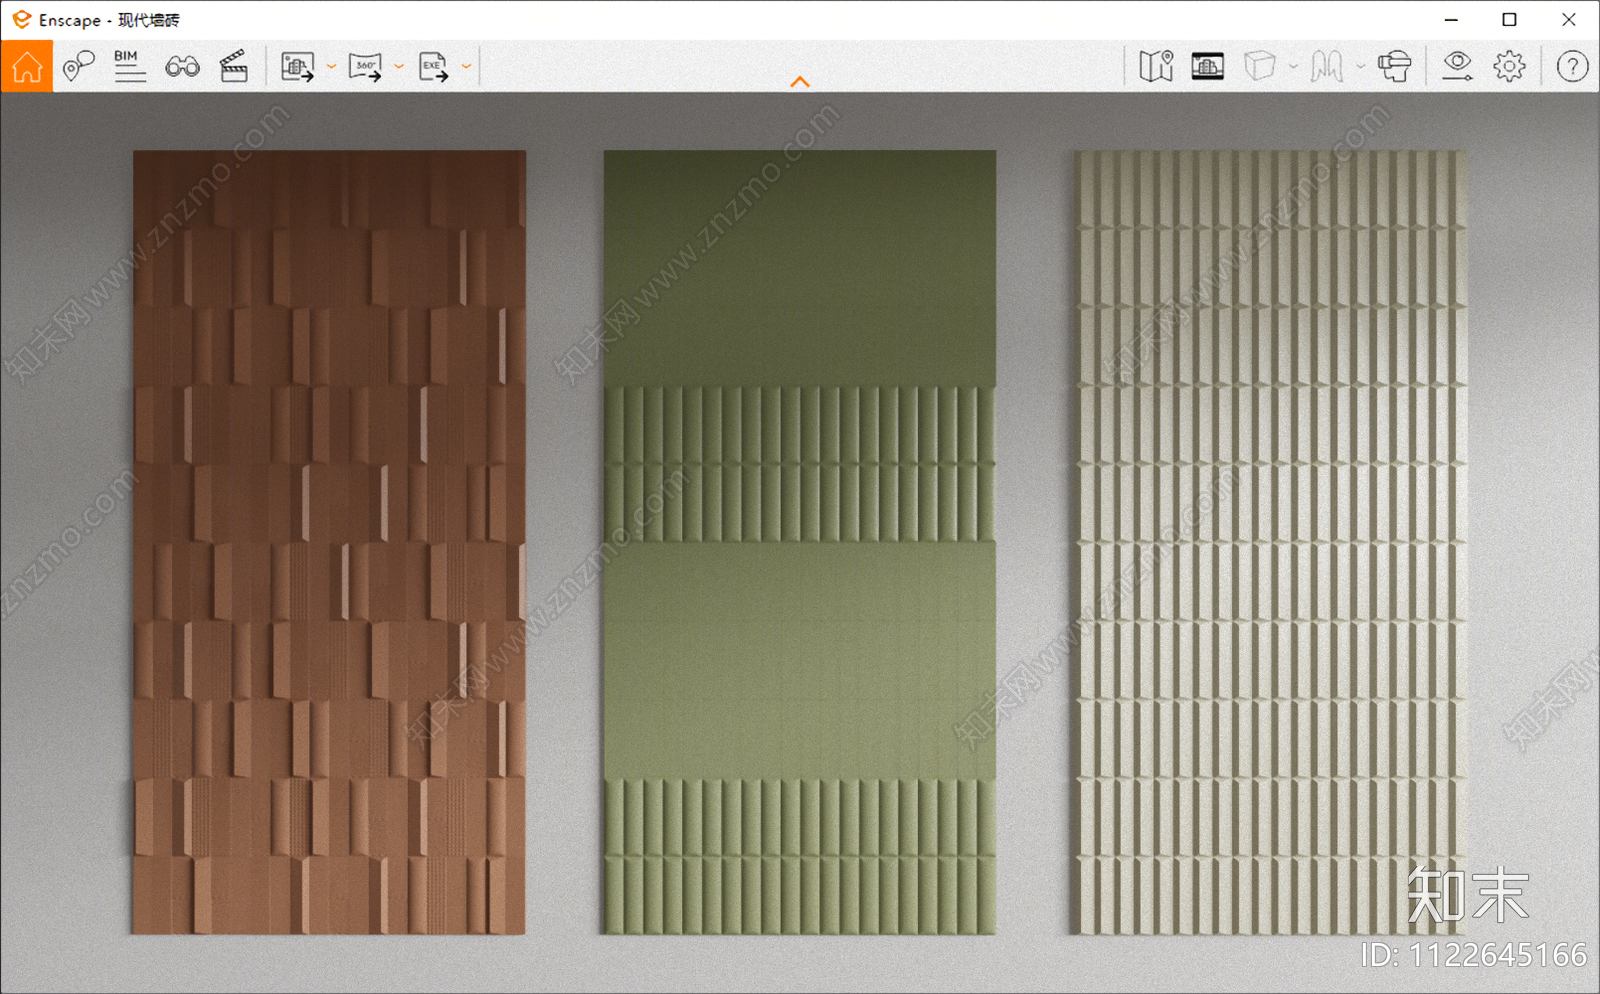Expand the EXE export dropdown arrow

466,67
